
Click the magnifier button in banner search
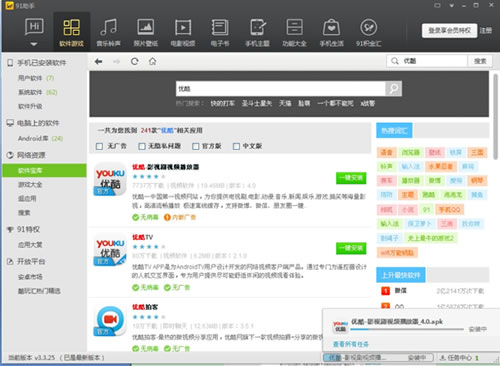point(393,89)
